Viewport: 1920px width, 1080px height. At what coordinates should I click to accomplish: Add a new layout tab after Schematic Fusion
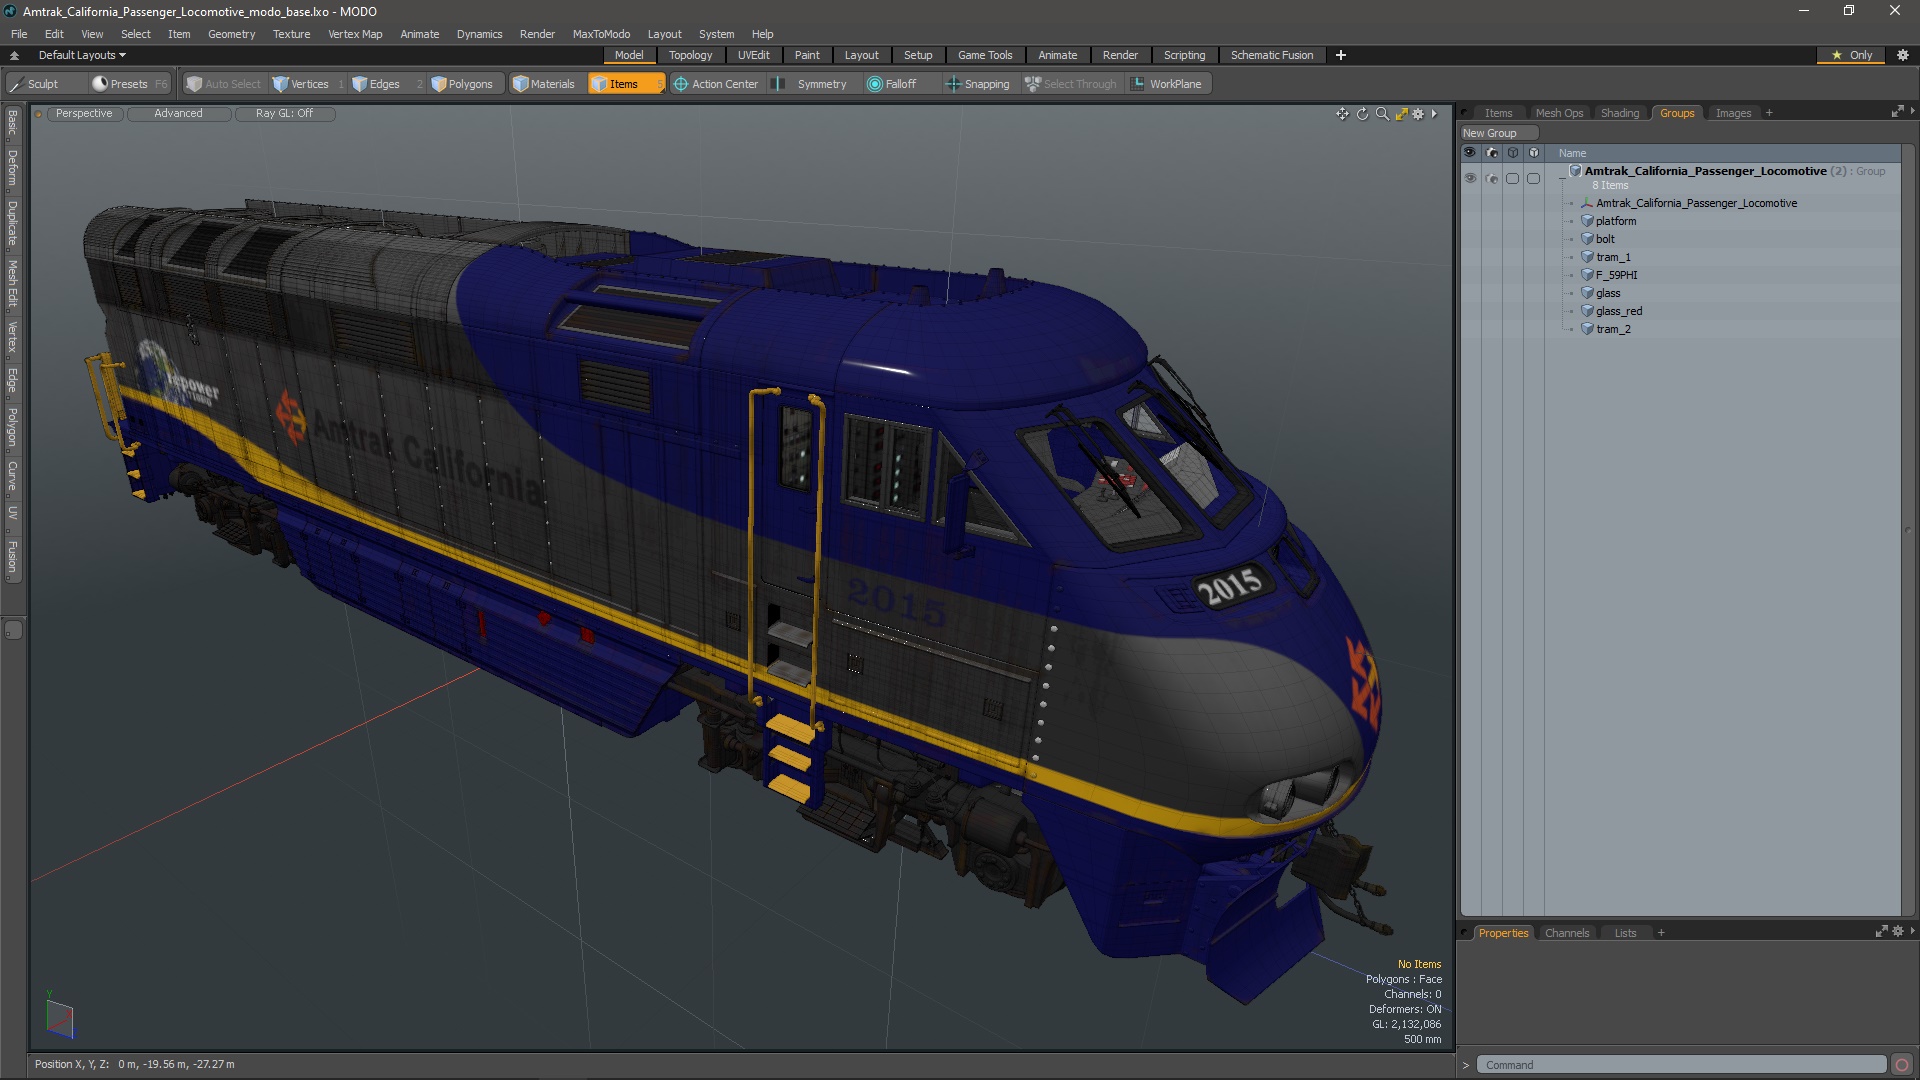tap(1341, 55)
